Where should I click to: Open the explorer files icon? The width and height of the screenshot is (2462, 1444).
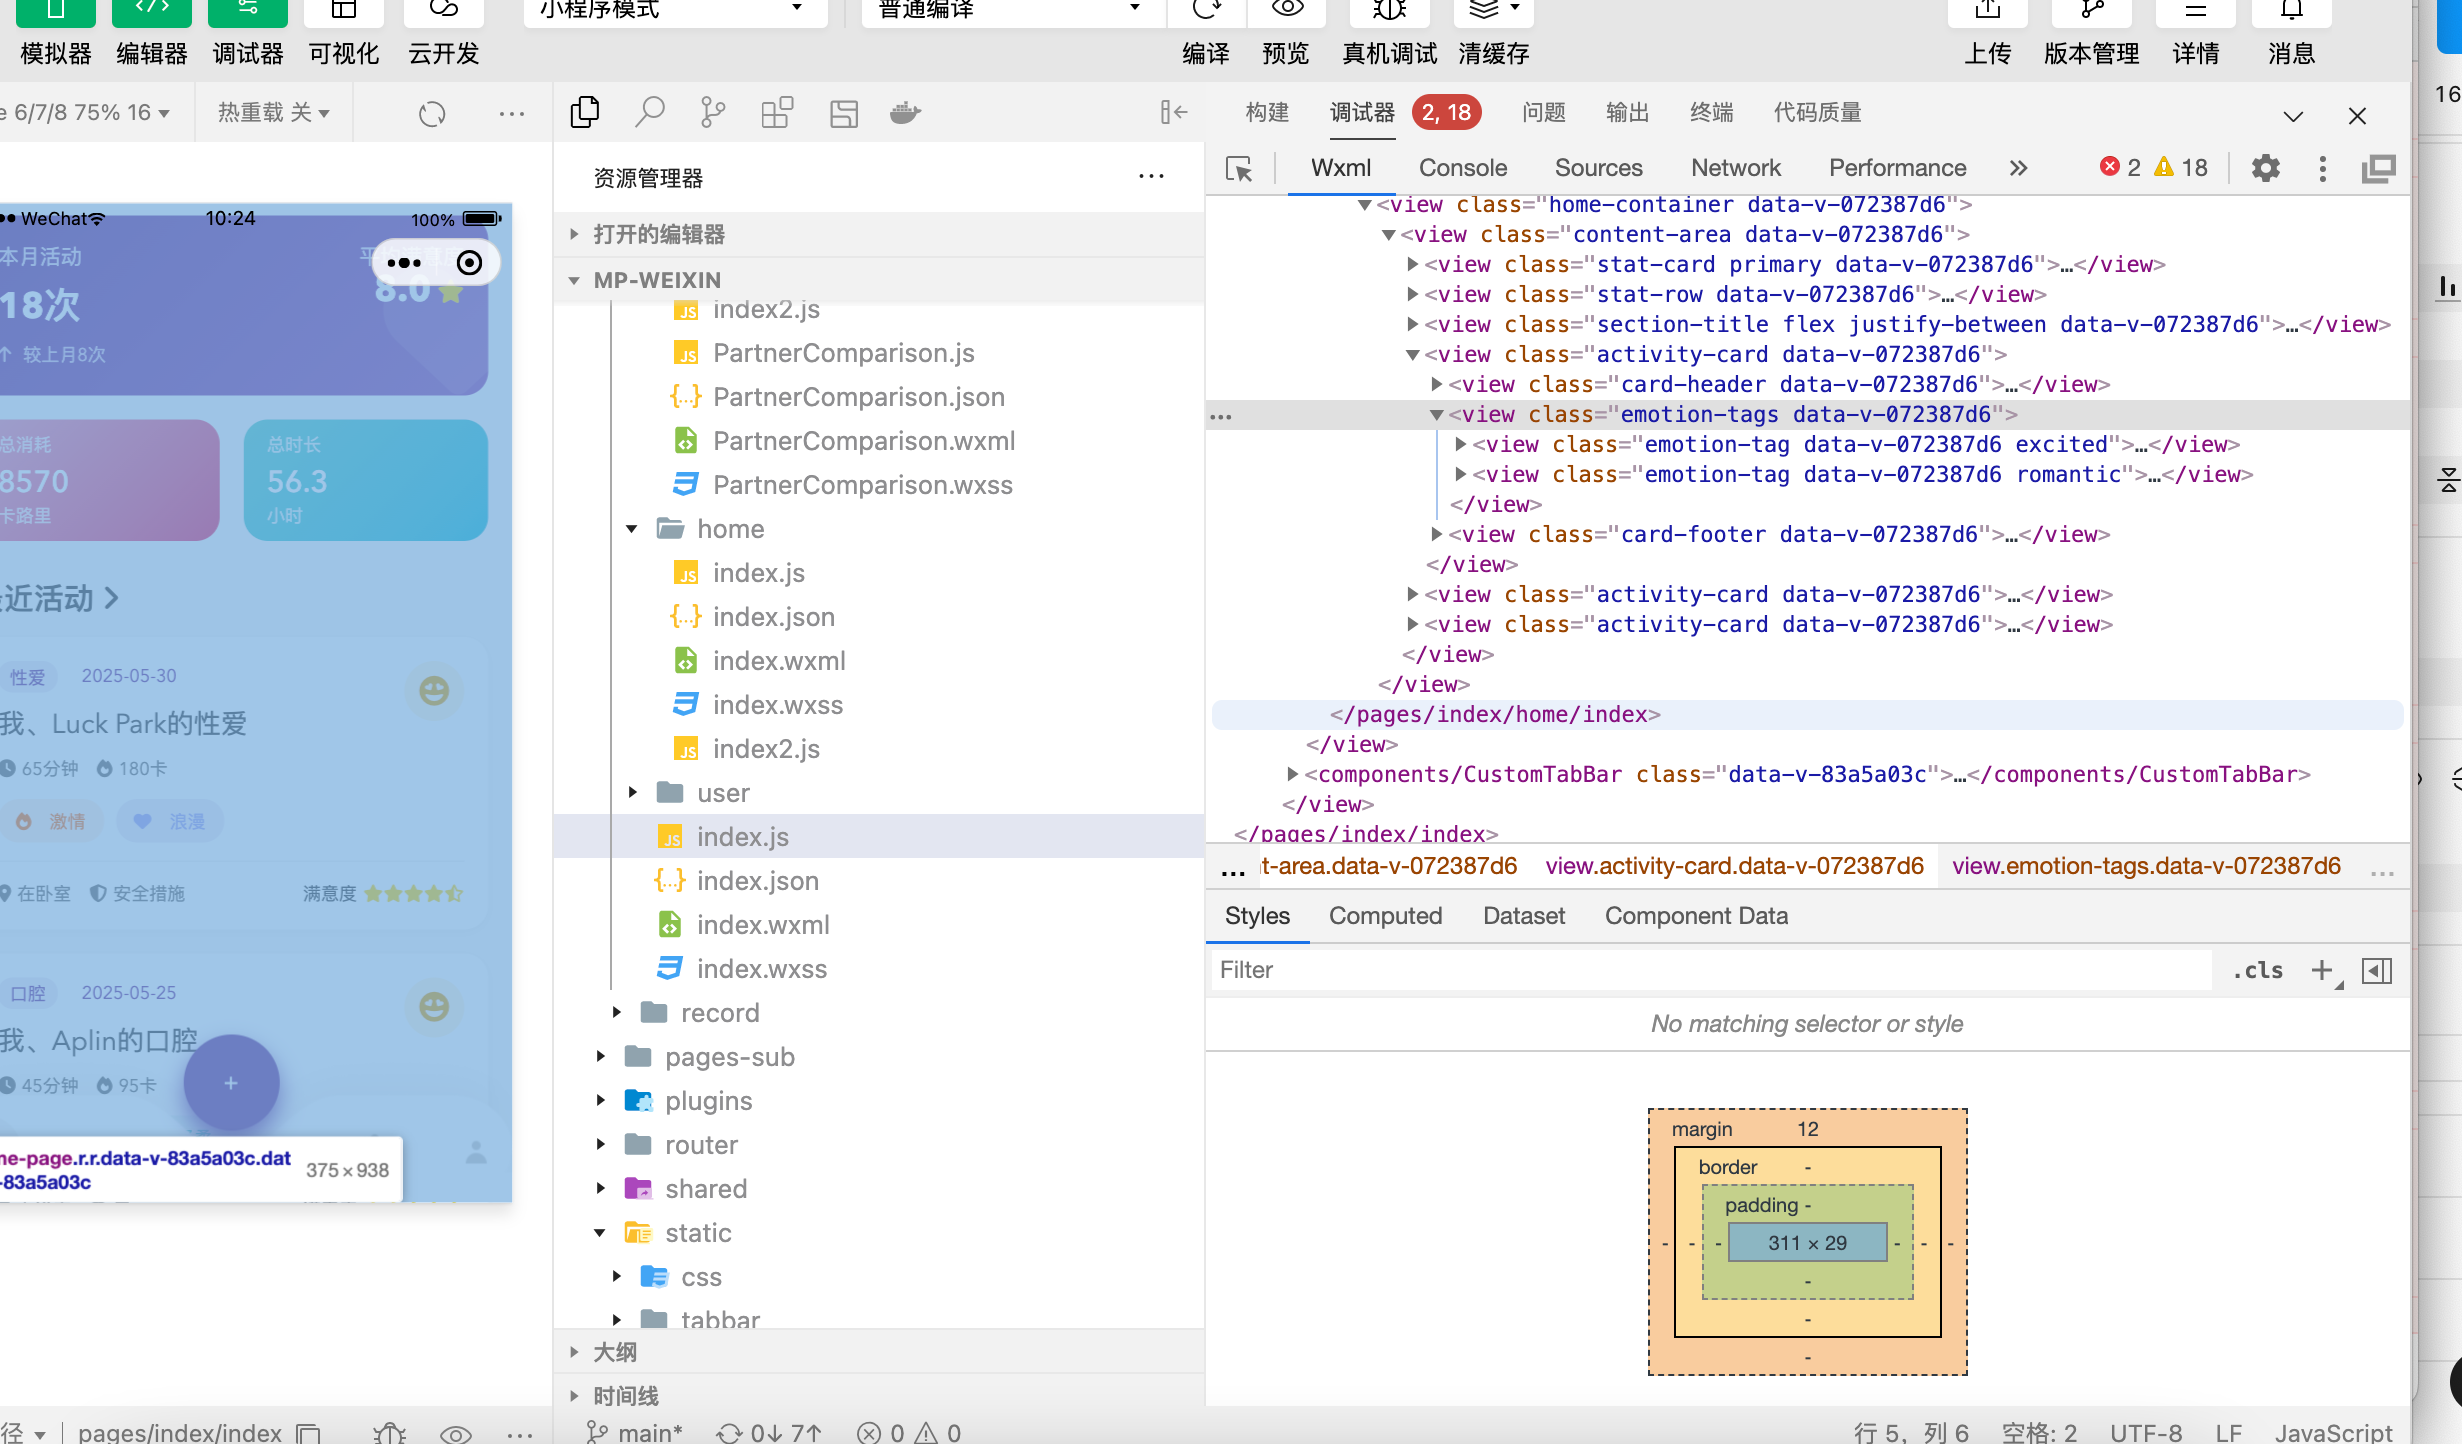[x=585, y=113]
